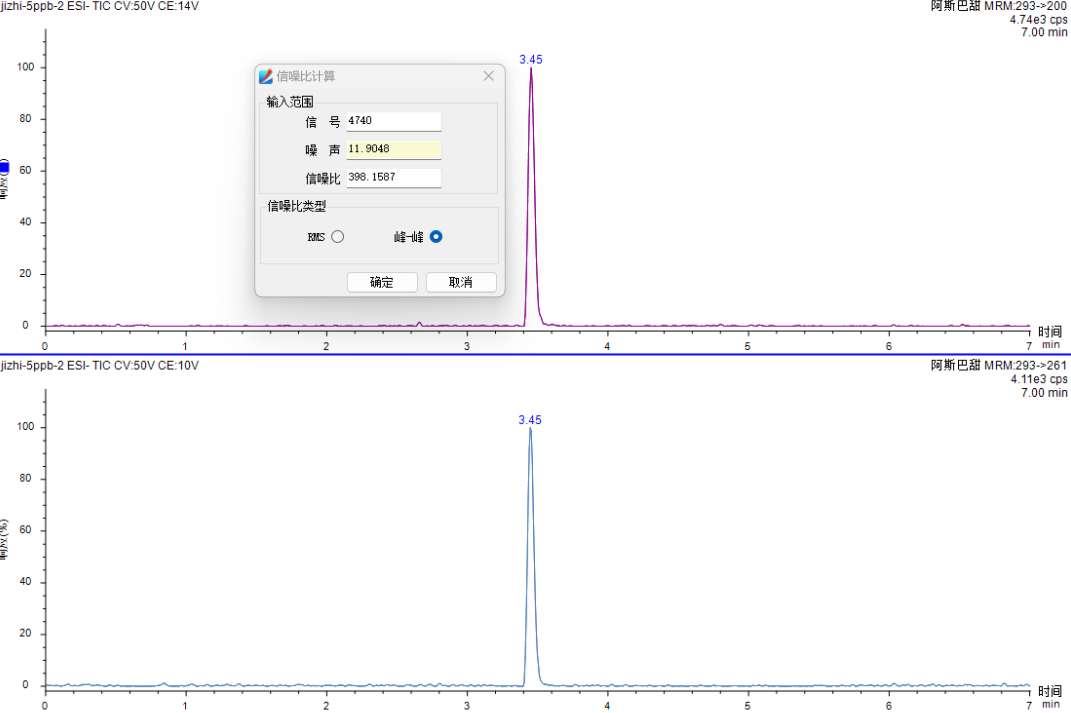Screen dimensions: 1071x713
Task: Close the 信噪比计算 dialog with the X
Action: (x=489, y=76)
